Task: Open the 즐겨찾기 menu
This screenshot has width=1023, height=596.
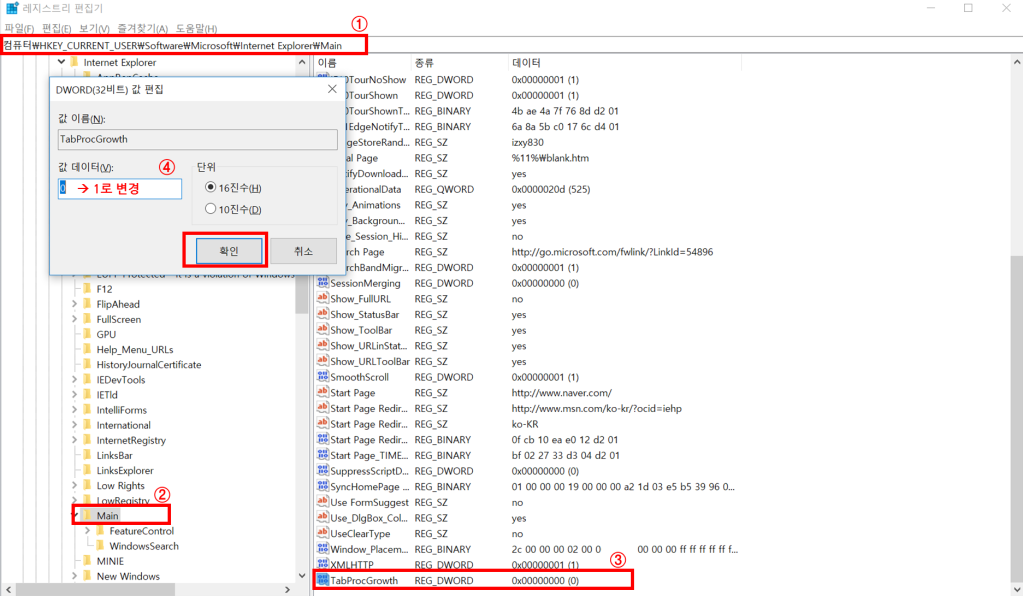Action: pos(142,28)
